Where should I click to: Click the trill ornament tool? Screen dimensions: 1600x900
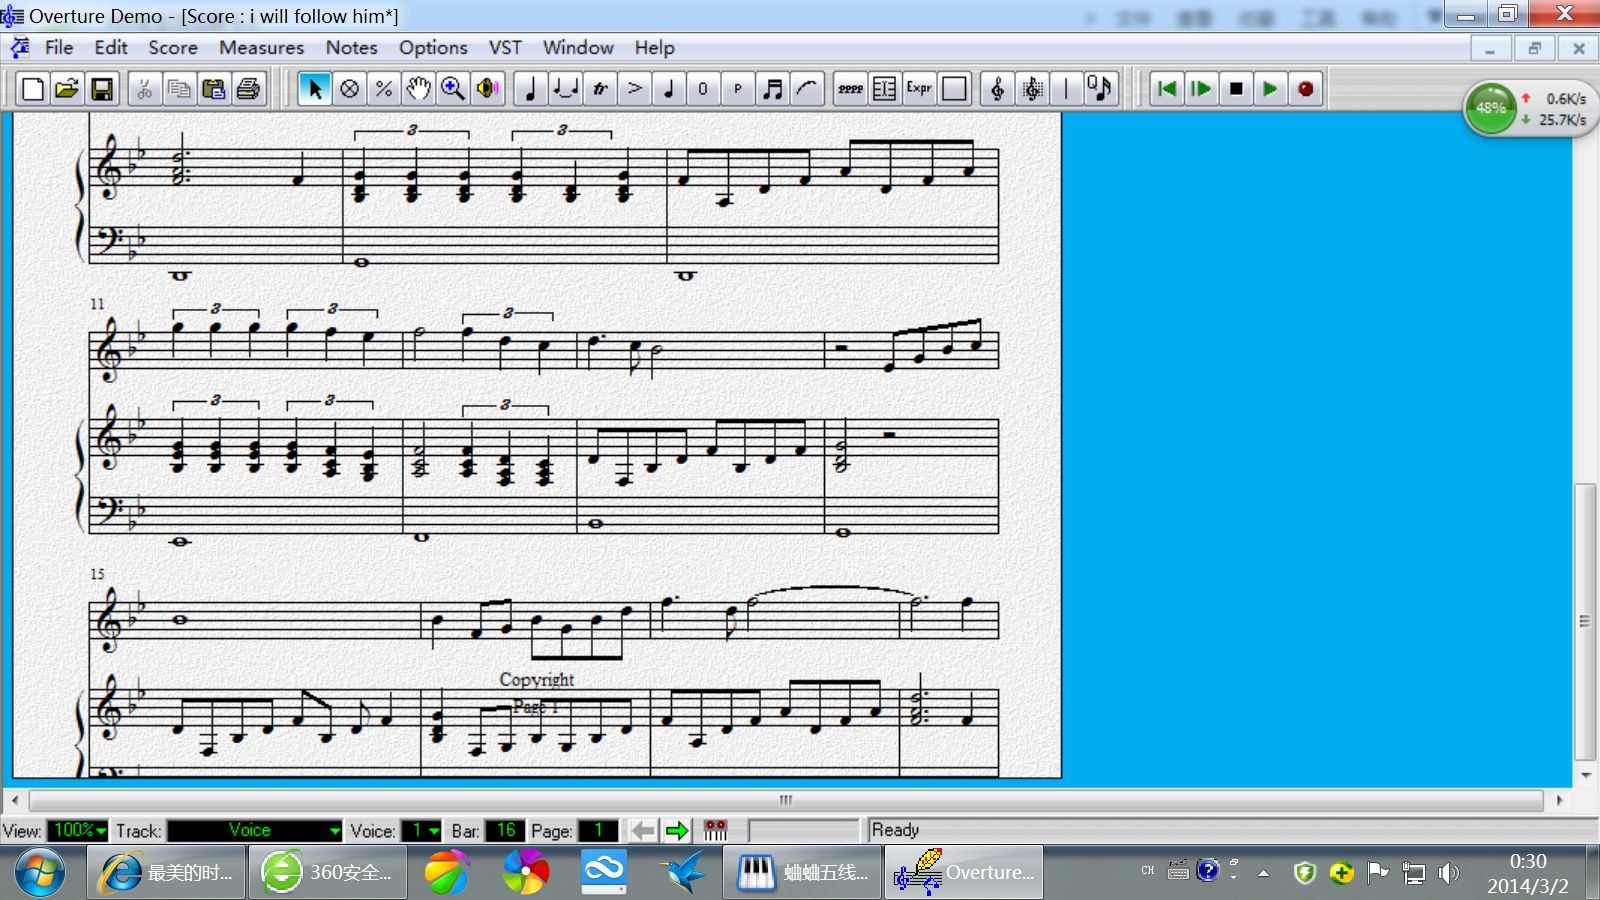[600, 89]
